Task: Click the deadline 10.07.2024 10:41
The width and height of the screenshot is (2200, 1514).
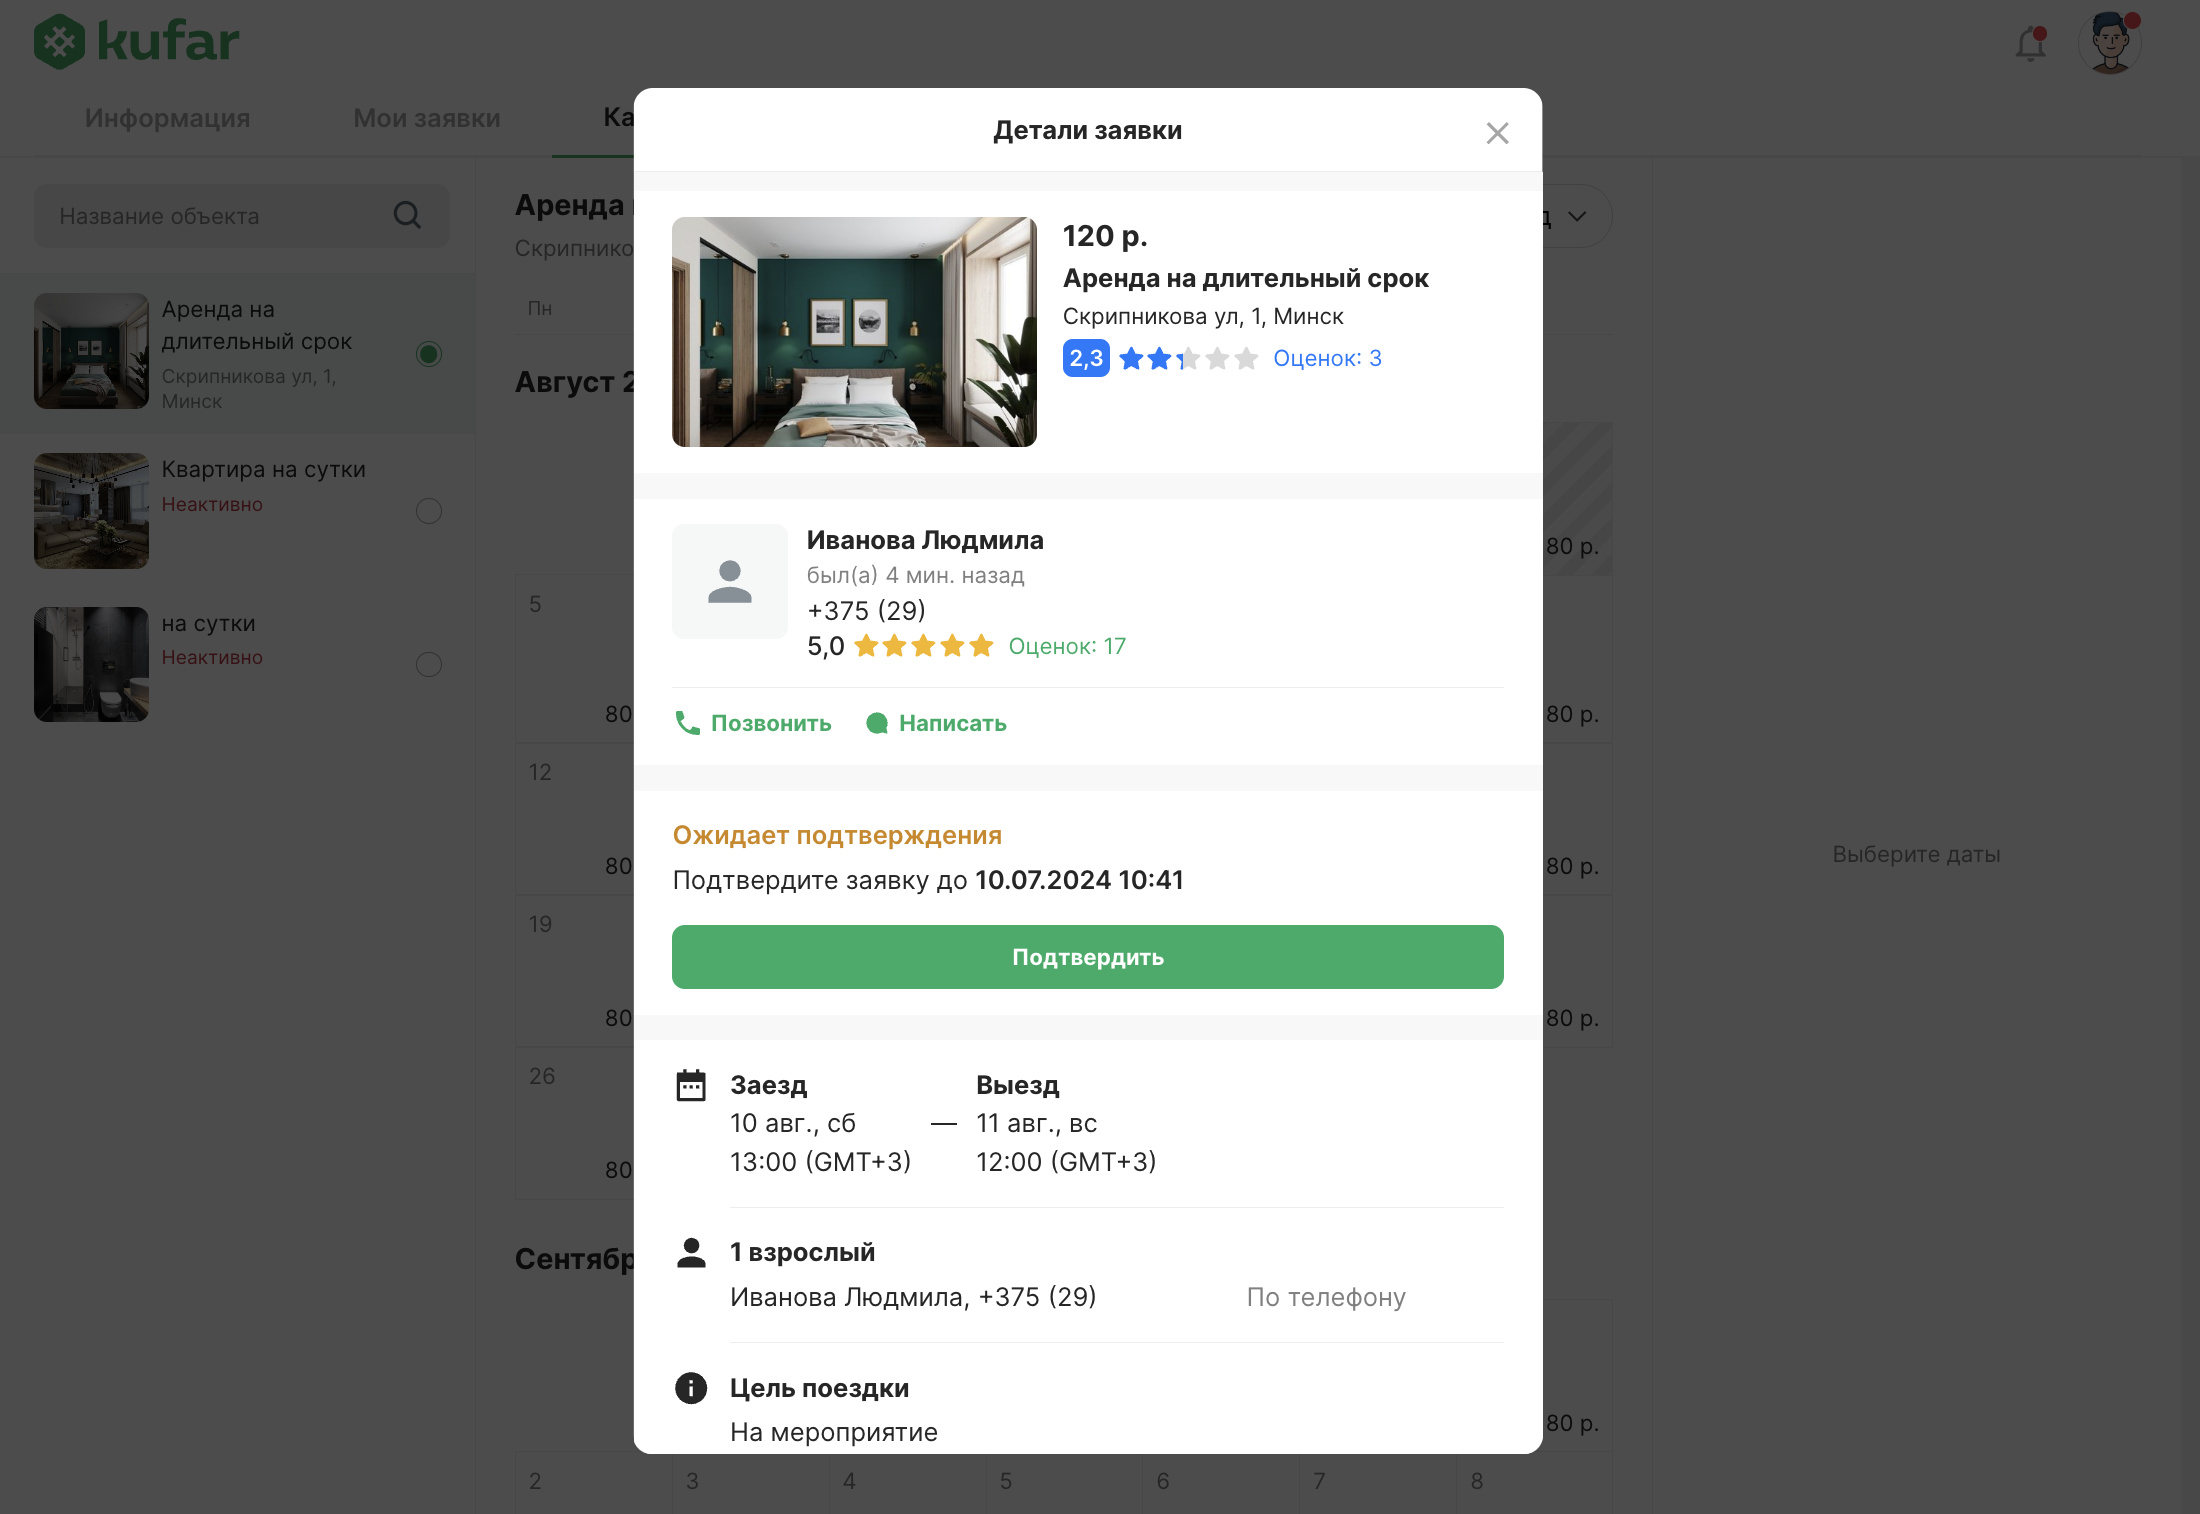Action: 1079,880
